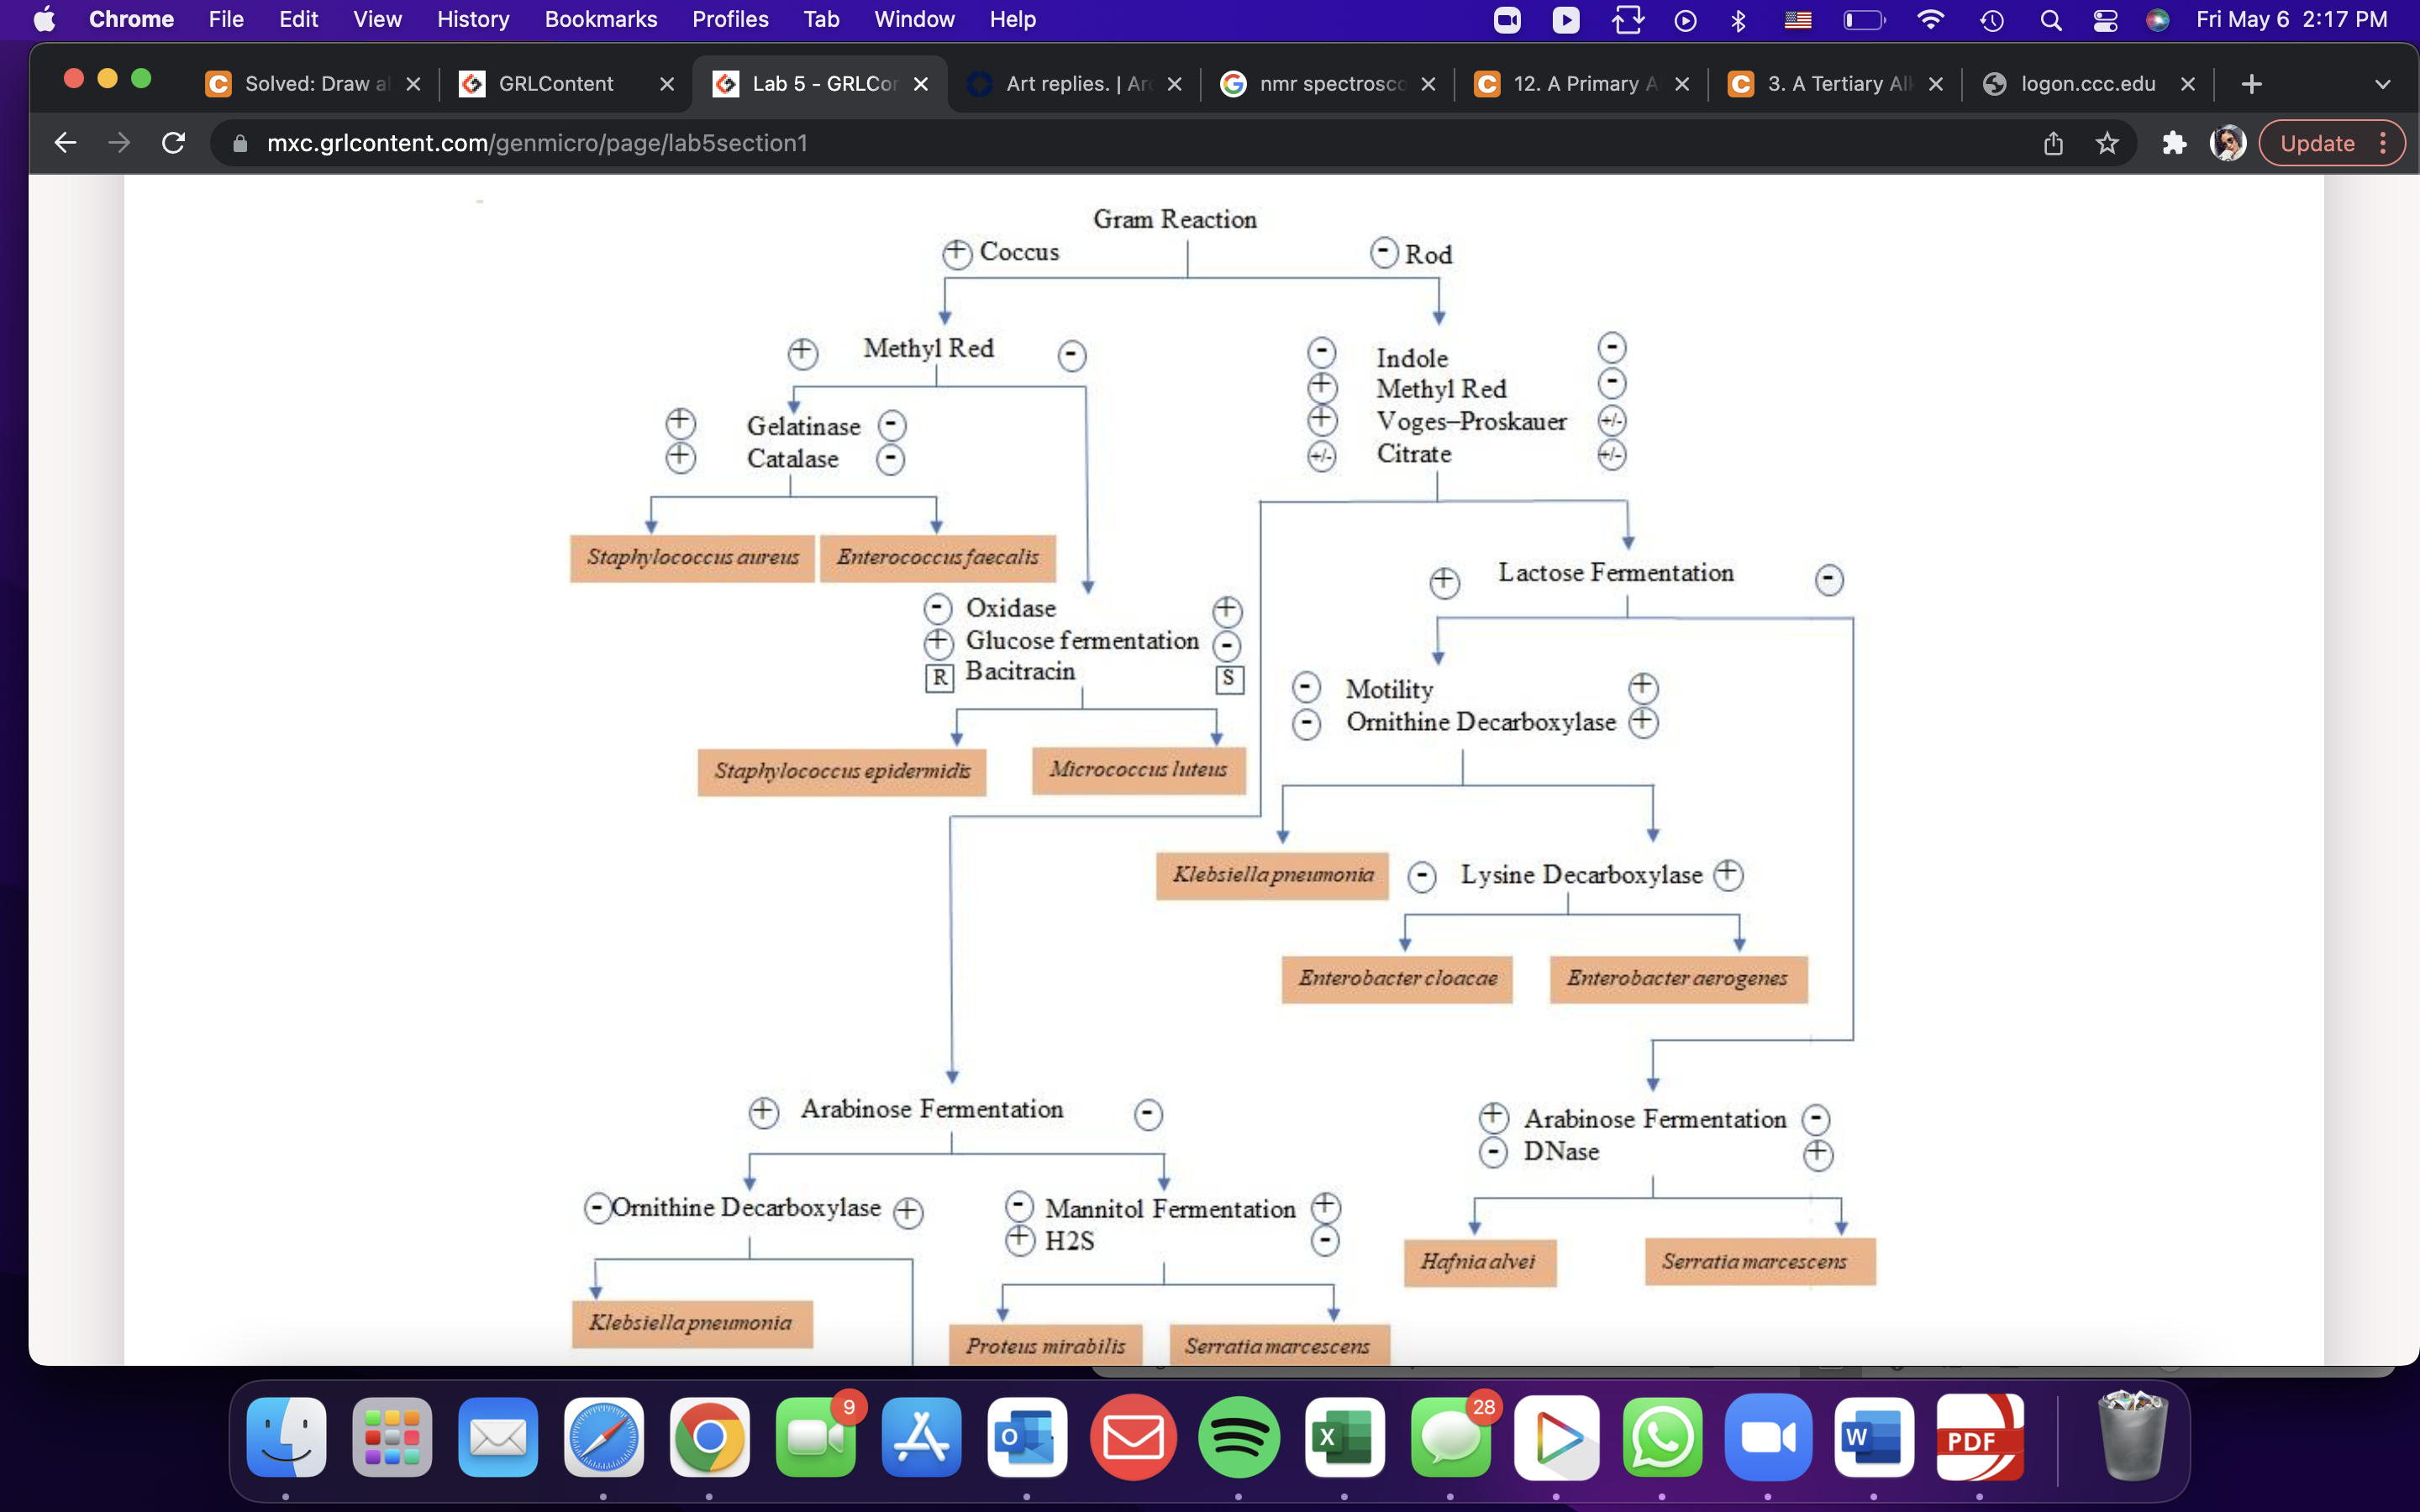The width and height of the screenshot is (2420, 1512).
Task: Open Launchpad from the Dock
Action: [392, 1437]
